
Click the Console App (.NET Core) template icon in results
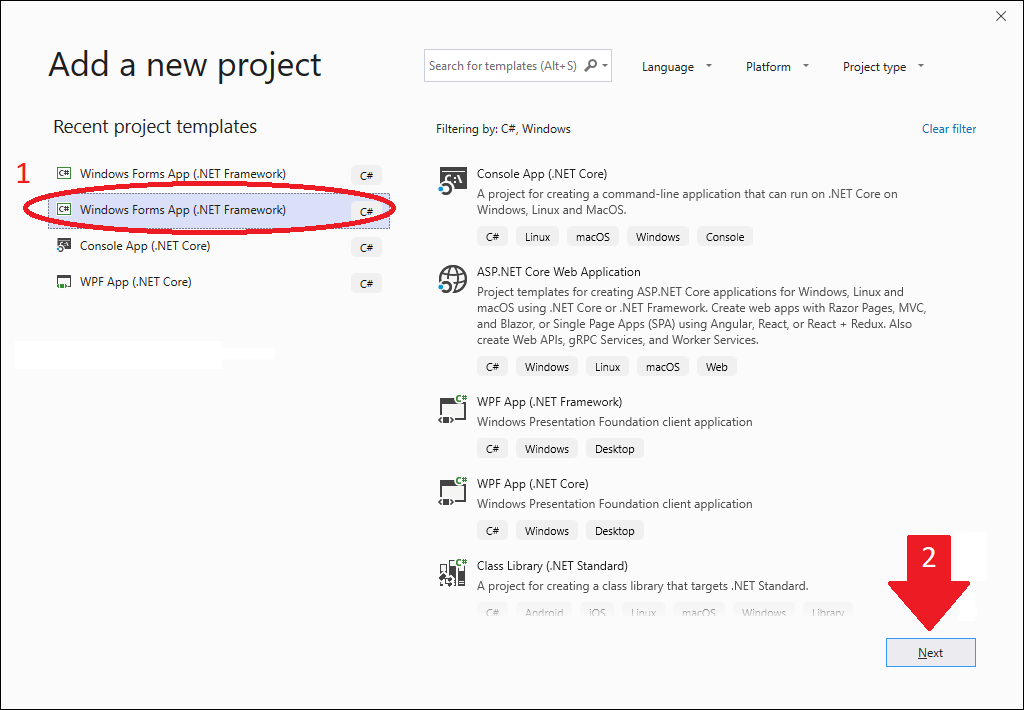coord(453,180)
